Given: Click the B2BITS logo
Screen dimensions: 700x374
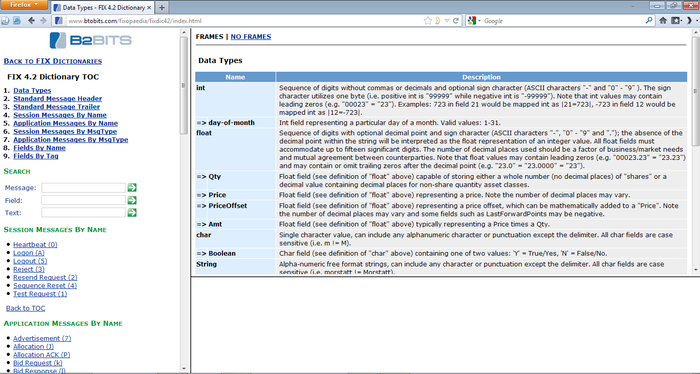Looking at the screenshot, I should (x=91, y=40).
